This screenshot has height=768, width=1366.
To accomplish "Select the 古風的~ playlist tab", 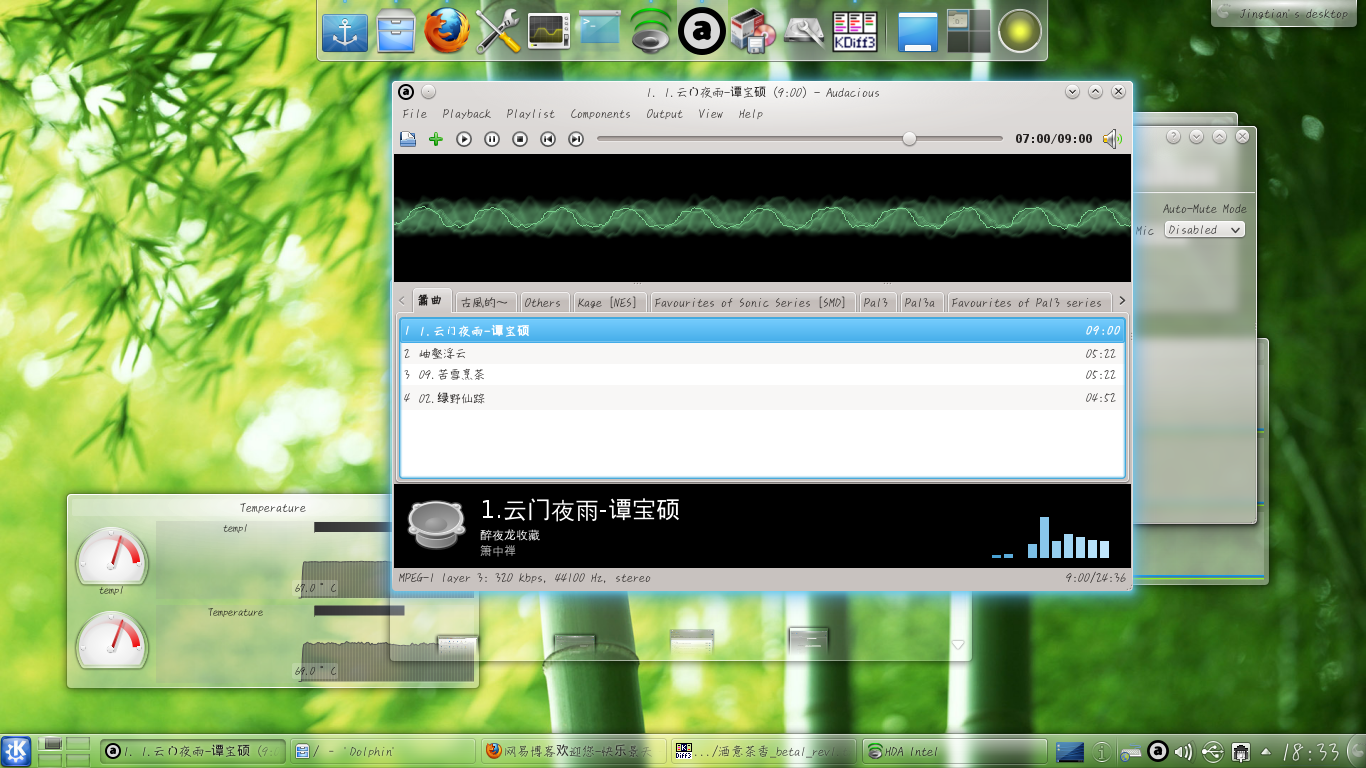I will pyautogui.click(x=484, y=302).
